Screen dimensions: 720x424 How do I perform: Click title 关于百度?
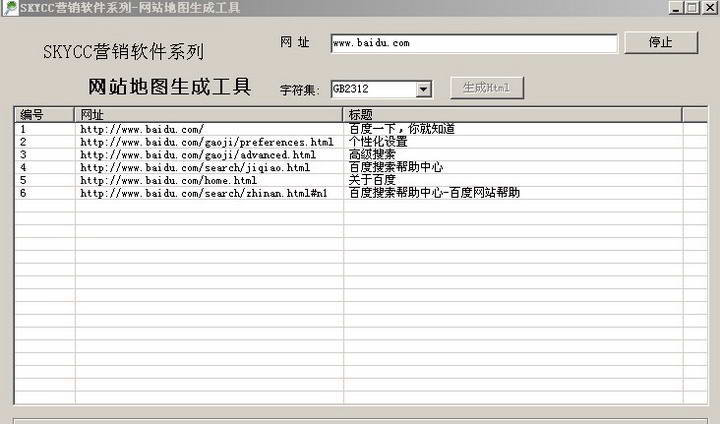click(372, 180)
